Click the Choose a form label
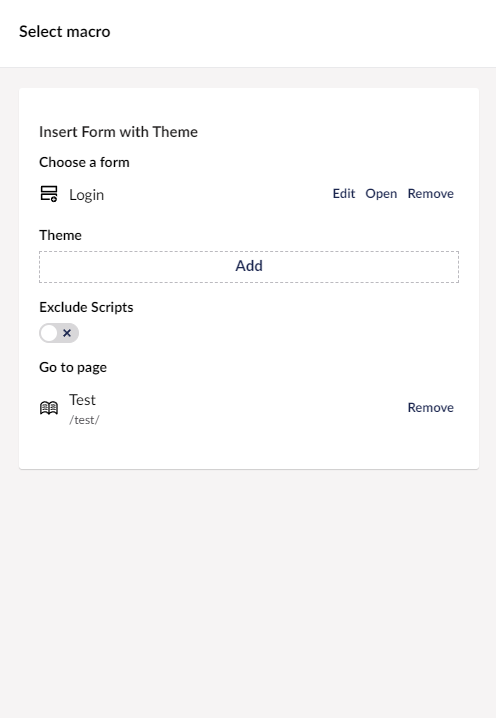 (84, 162)
